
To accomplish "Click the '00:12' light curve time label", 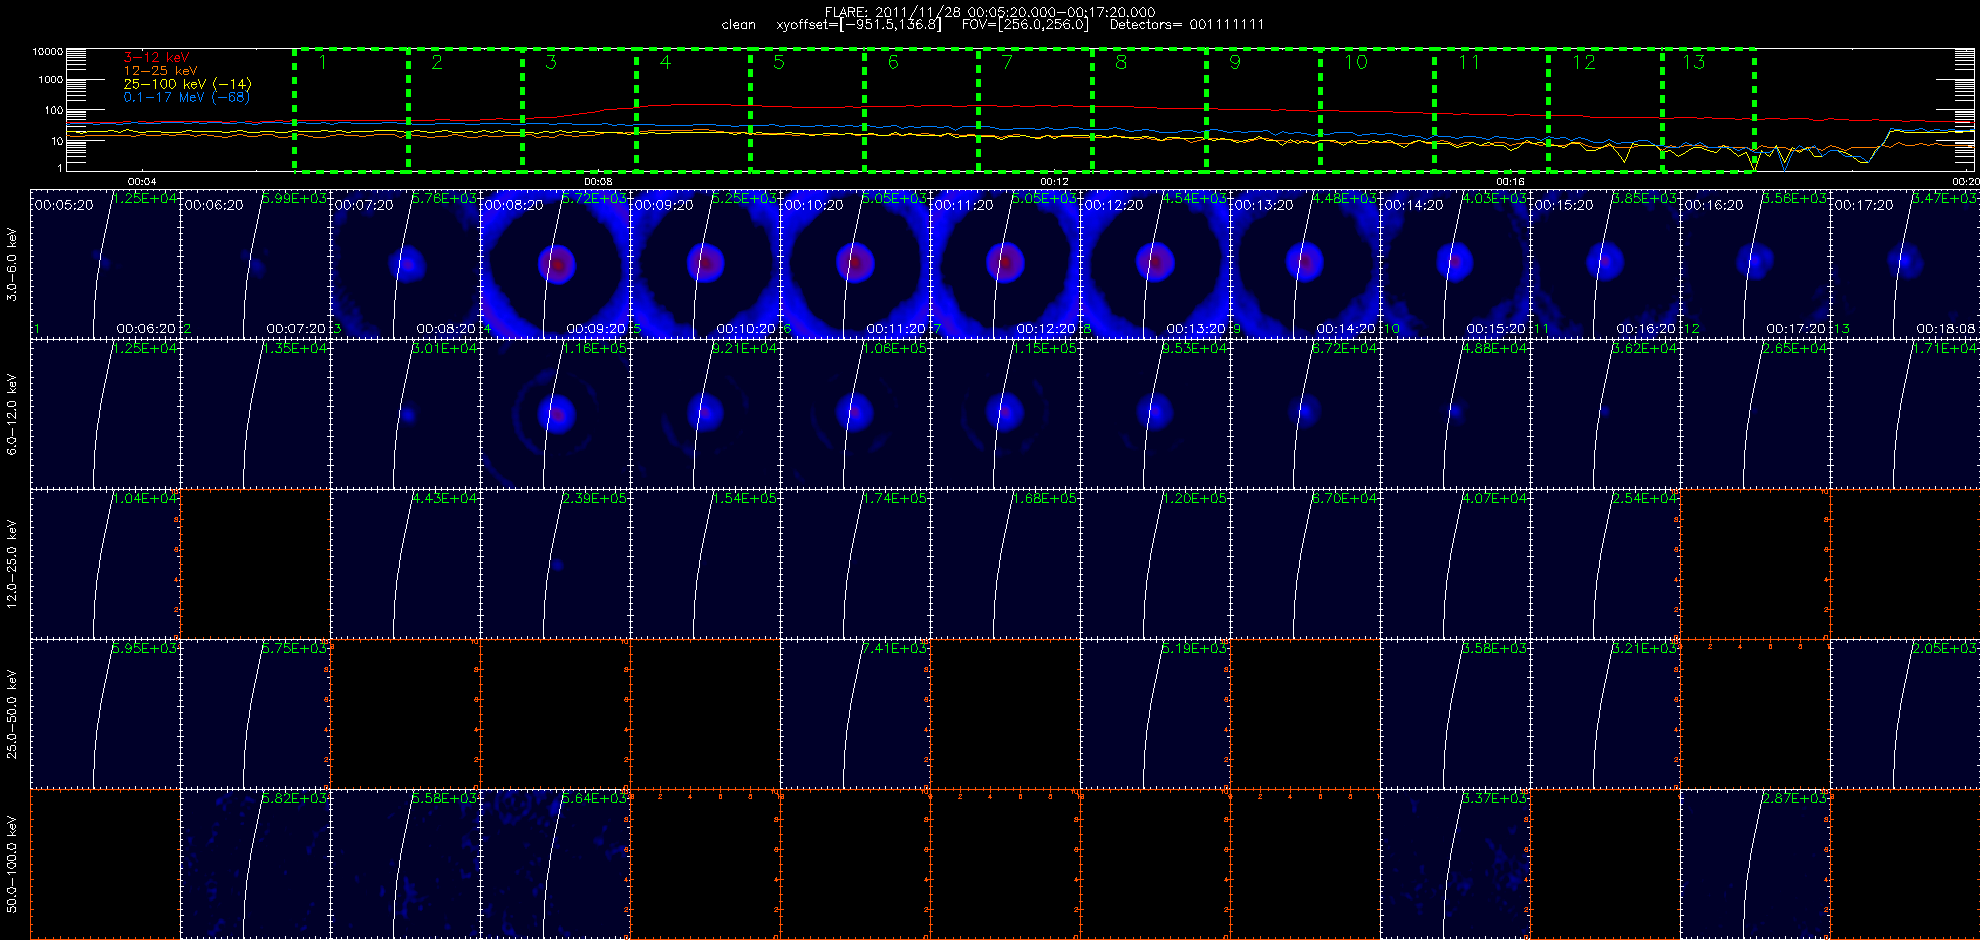I will tap(1054, 181).
